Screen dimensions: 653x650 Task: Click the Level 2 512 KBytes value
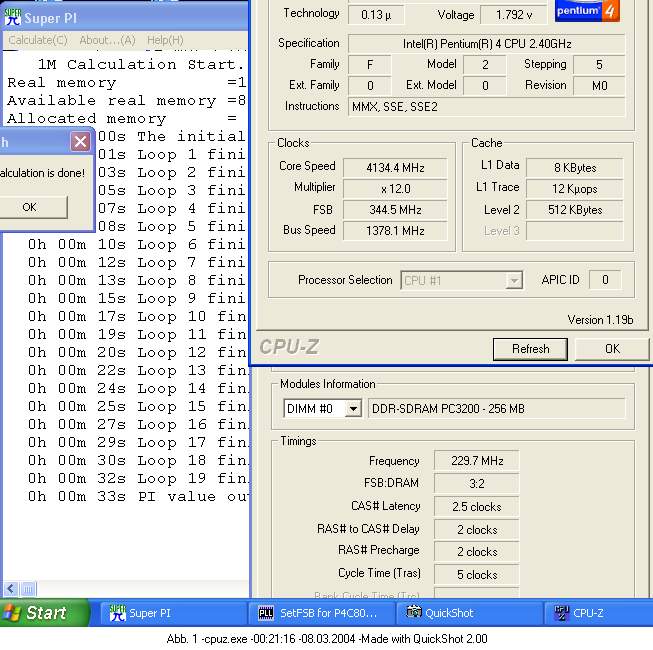pyautogui.click(x=575, y=210)
